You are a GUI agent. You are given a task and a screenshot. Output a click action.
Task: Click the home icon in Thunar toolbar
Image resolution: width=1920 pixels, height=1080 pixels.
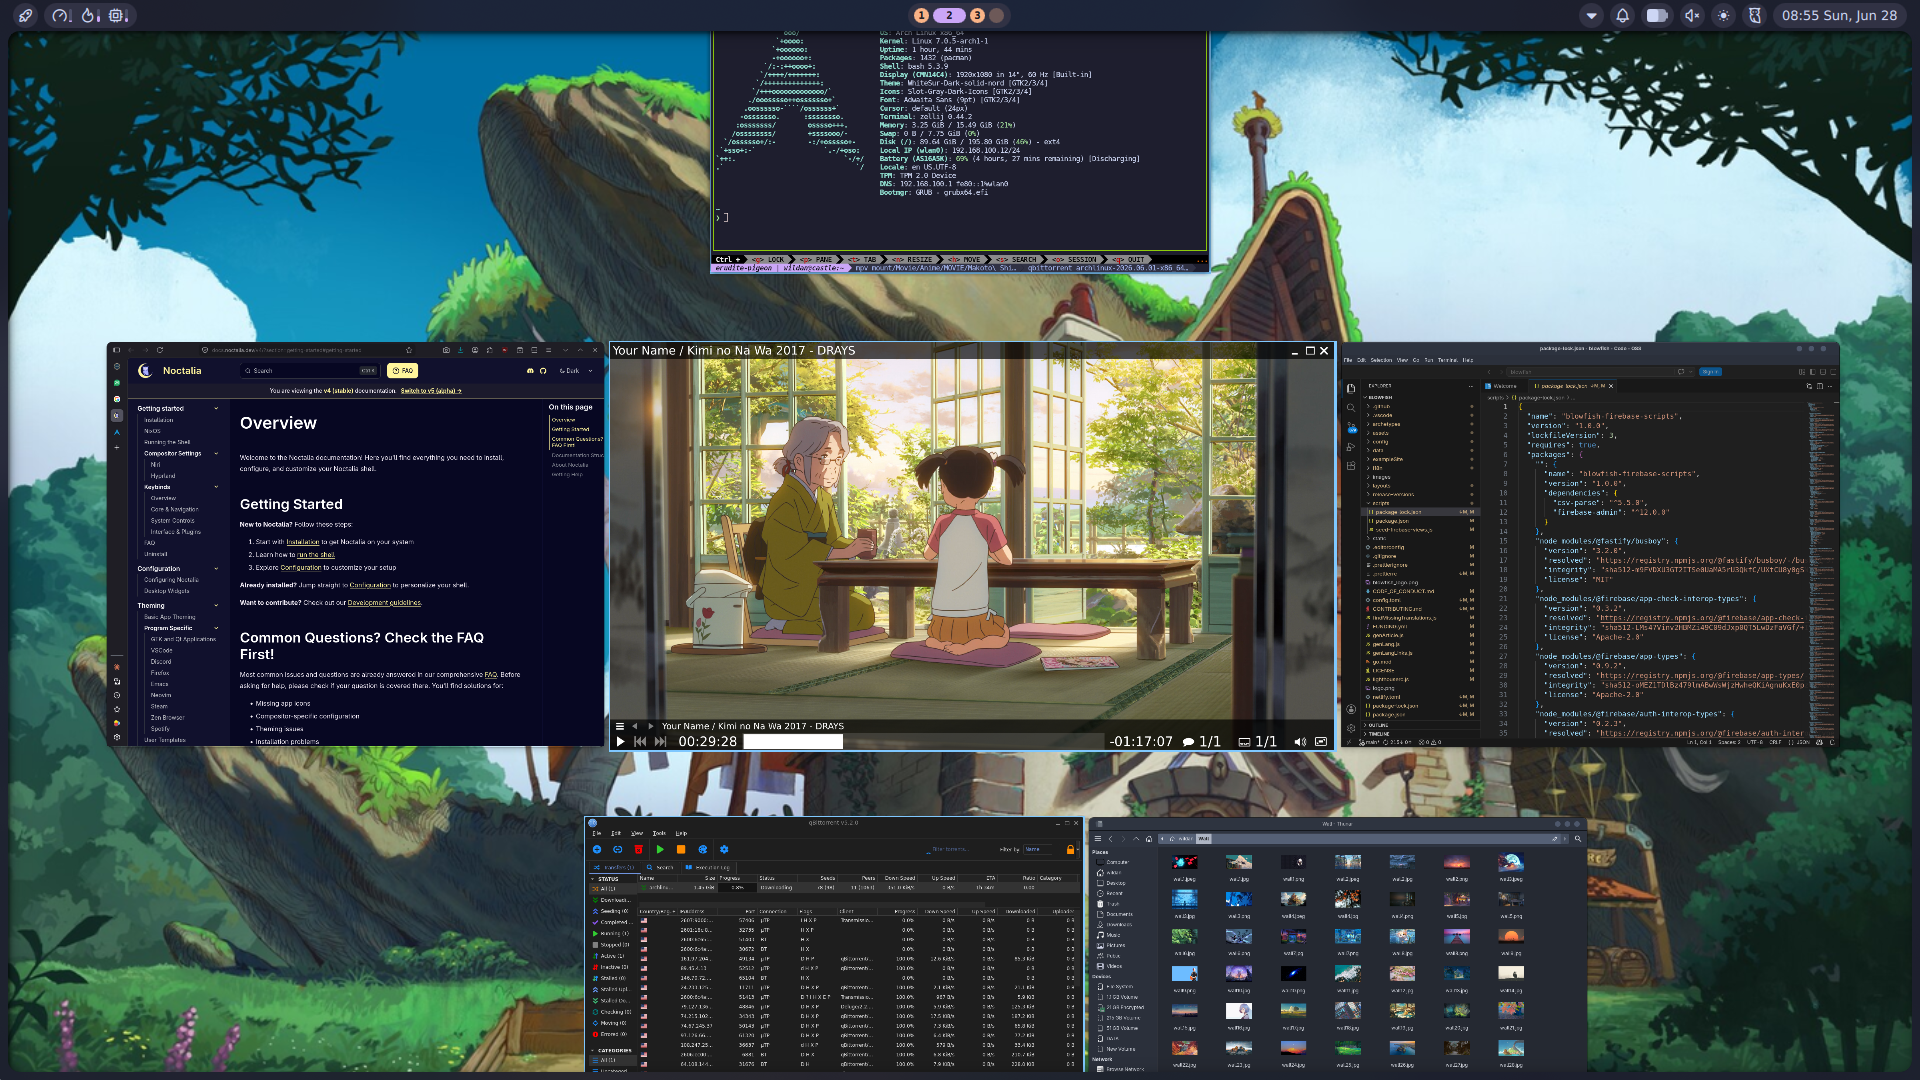coord(1149,839)
